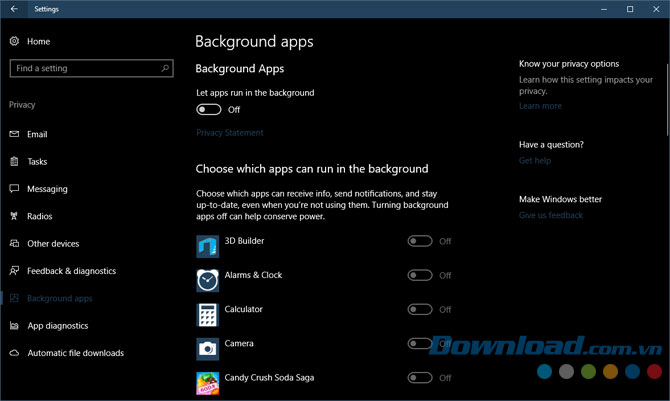
Task: Open Automatic file downloads section
Action: tap(76, 353)
